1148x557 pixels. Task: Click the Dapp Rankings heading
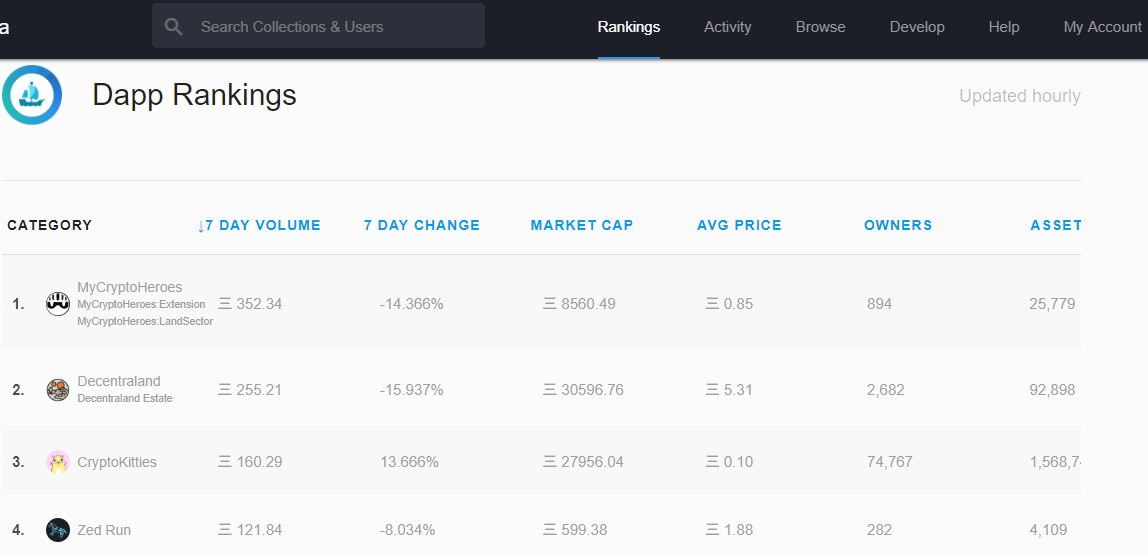(x=194, y=95)
